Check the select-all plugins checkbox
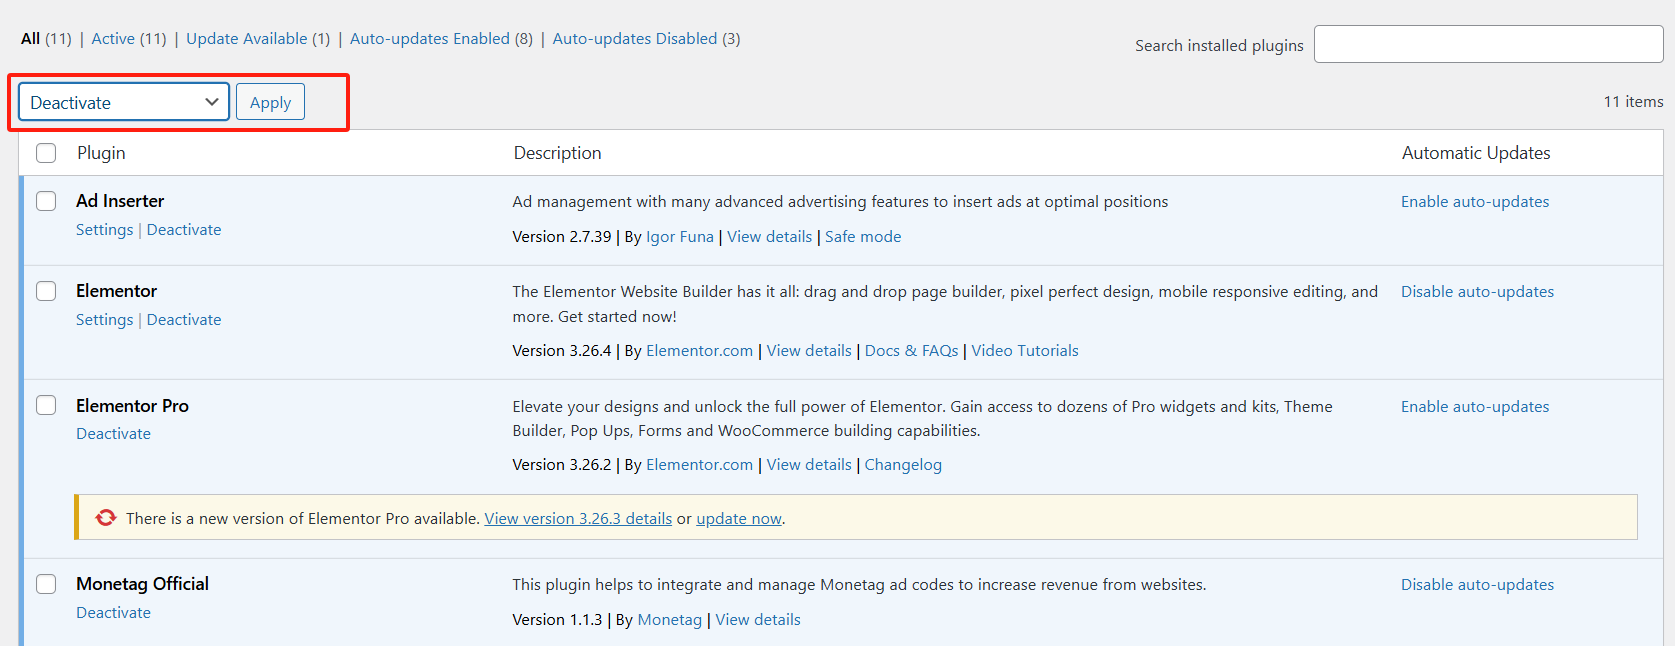Viewport: 1675px width, 646px height. (x=46, y=153)
